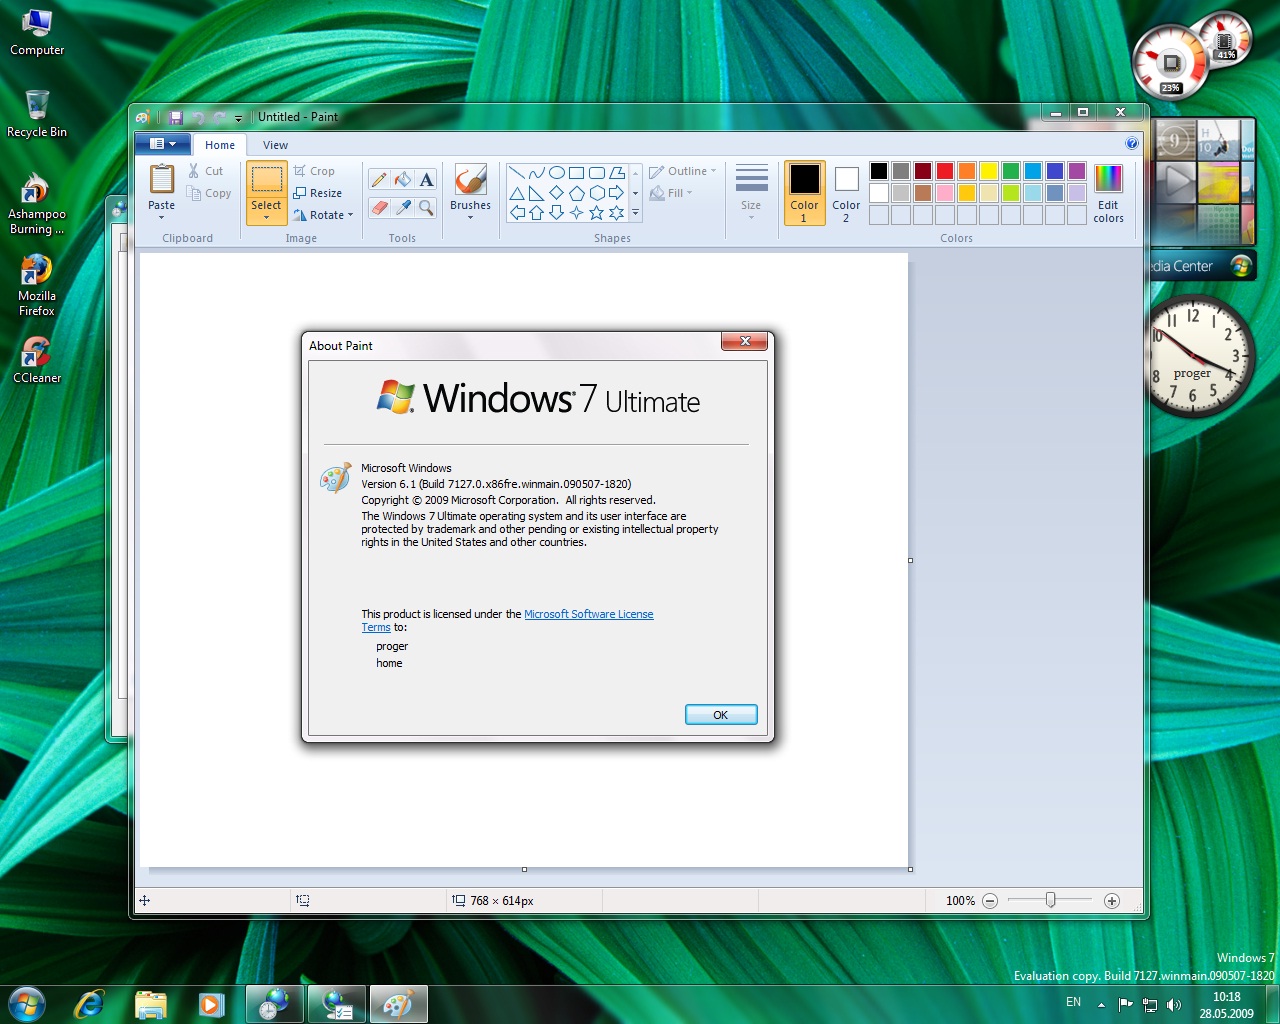Pick the Eraser tool
Image resolution: width=1280 pixels, height=1024 pixels.
(379, 208)
